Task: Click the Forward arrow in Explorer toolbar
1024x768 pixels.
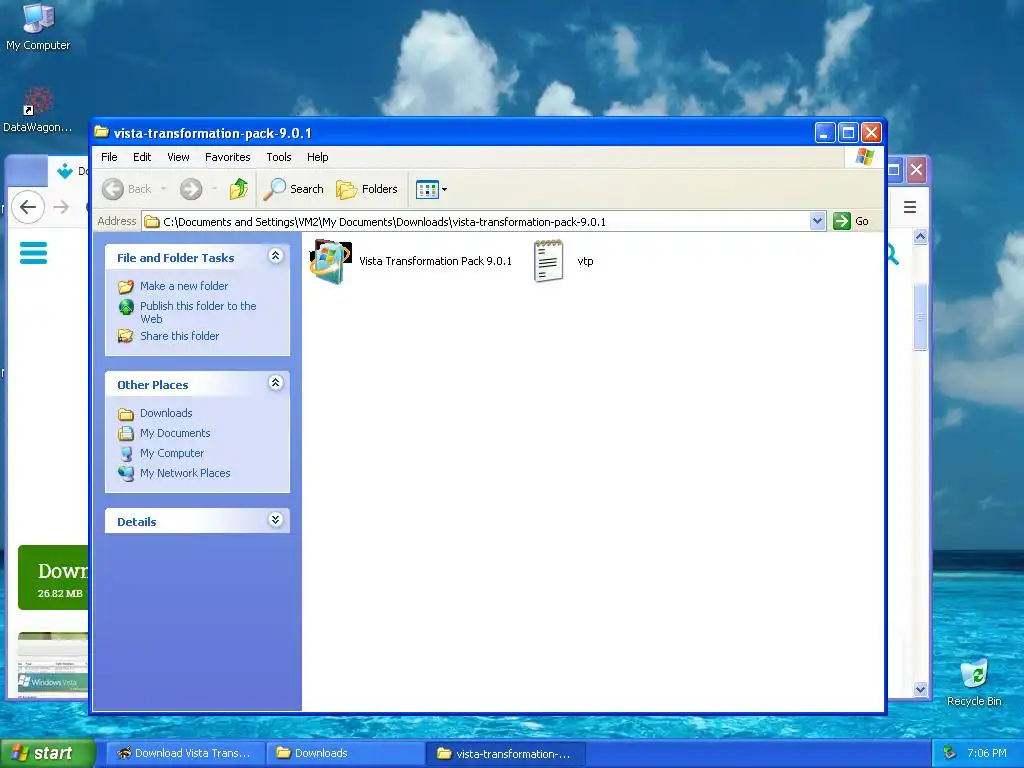Action: pos(191,189)
